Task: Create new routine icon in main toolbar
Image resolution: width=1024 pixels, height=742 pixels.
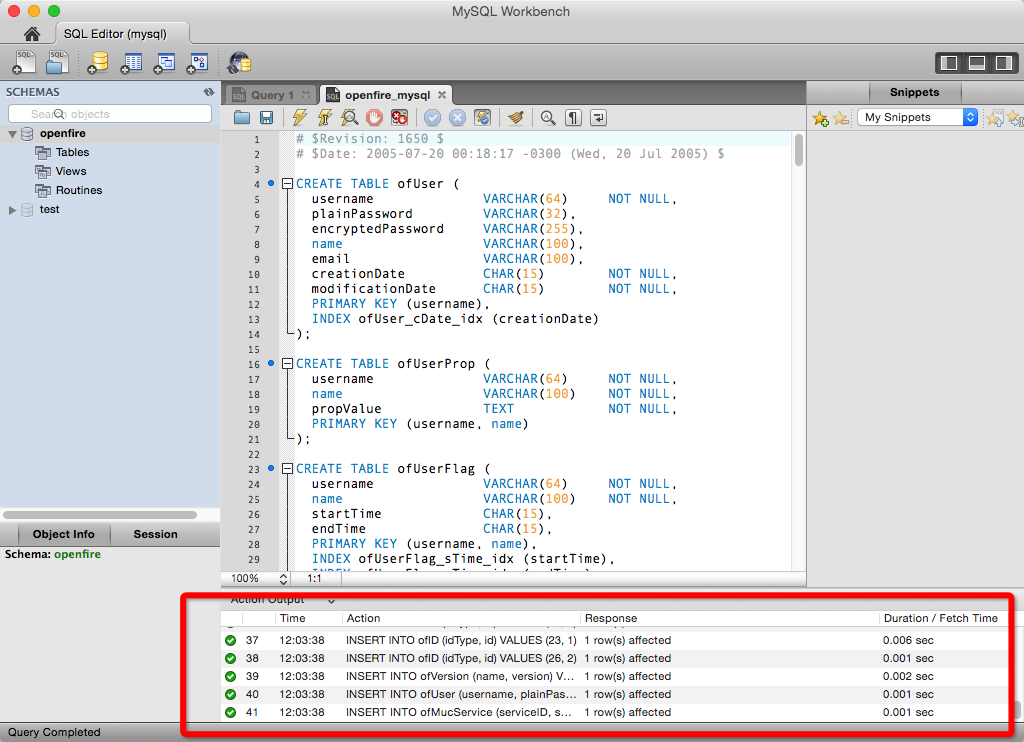Action: [197, 63]
